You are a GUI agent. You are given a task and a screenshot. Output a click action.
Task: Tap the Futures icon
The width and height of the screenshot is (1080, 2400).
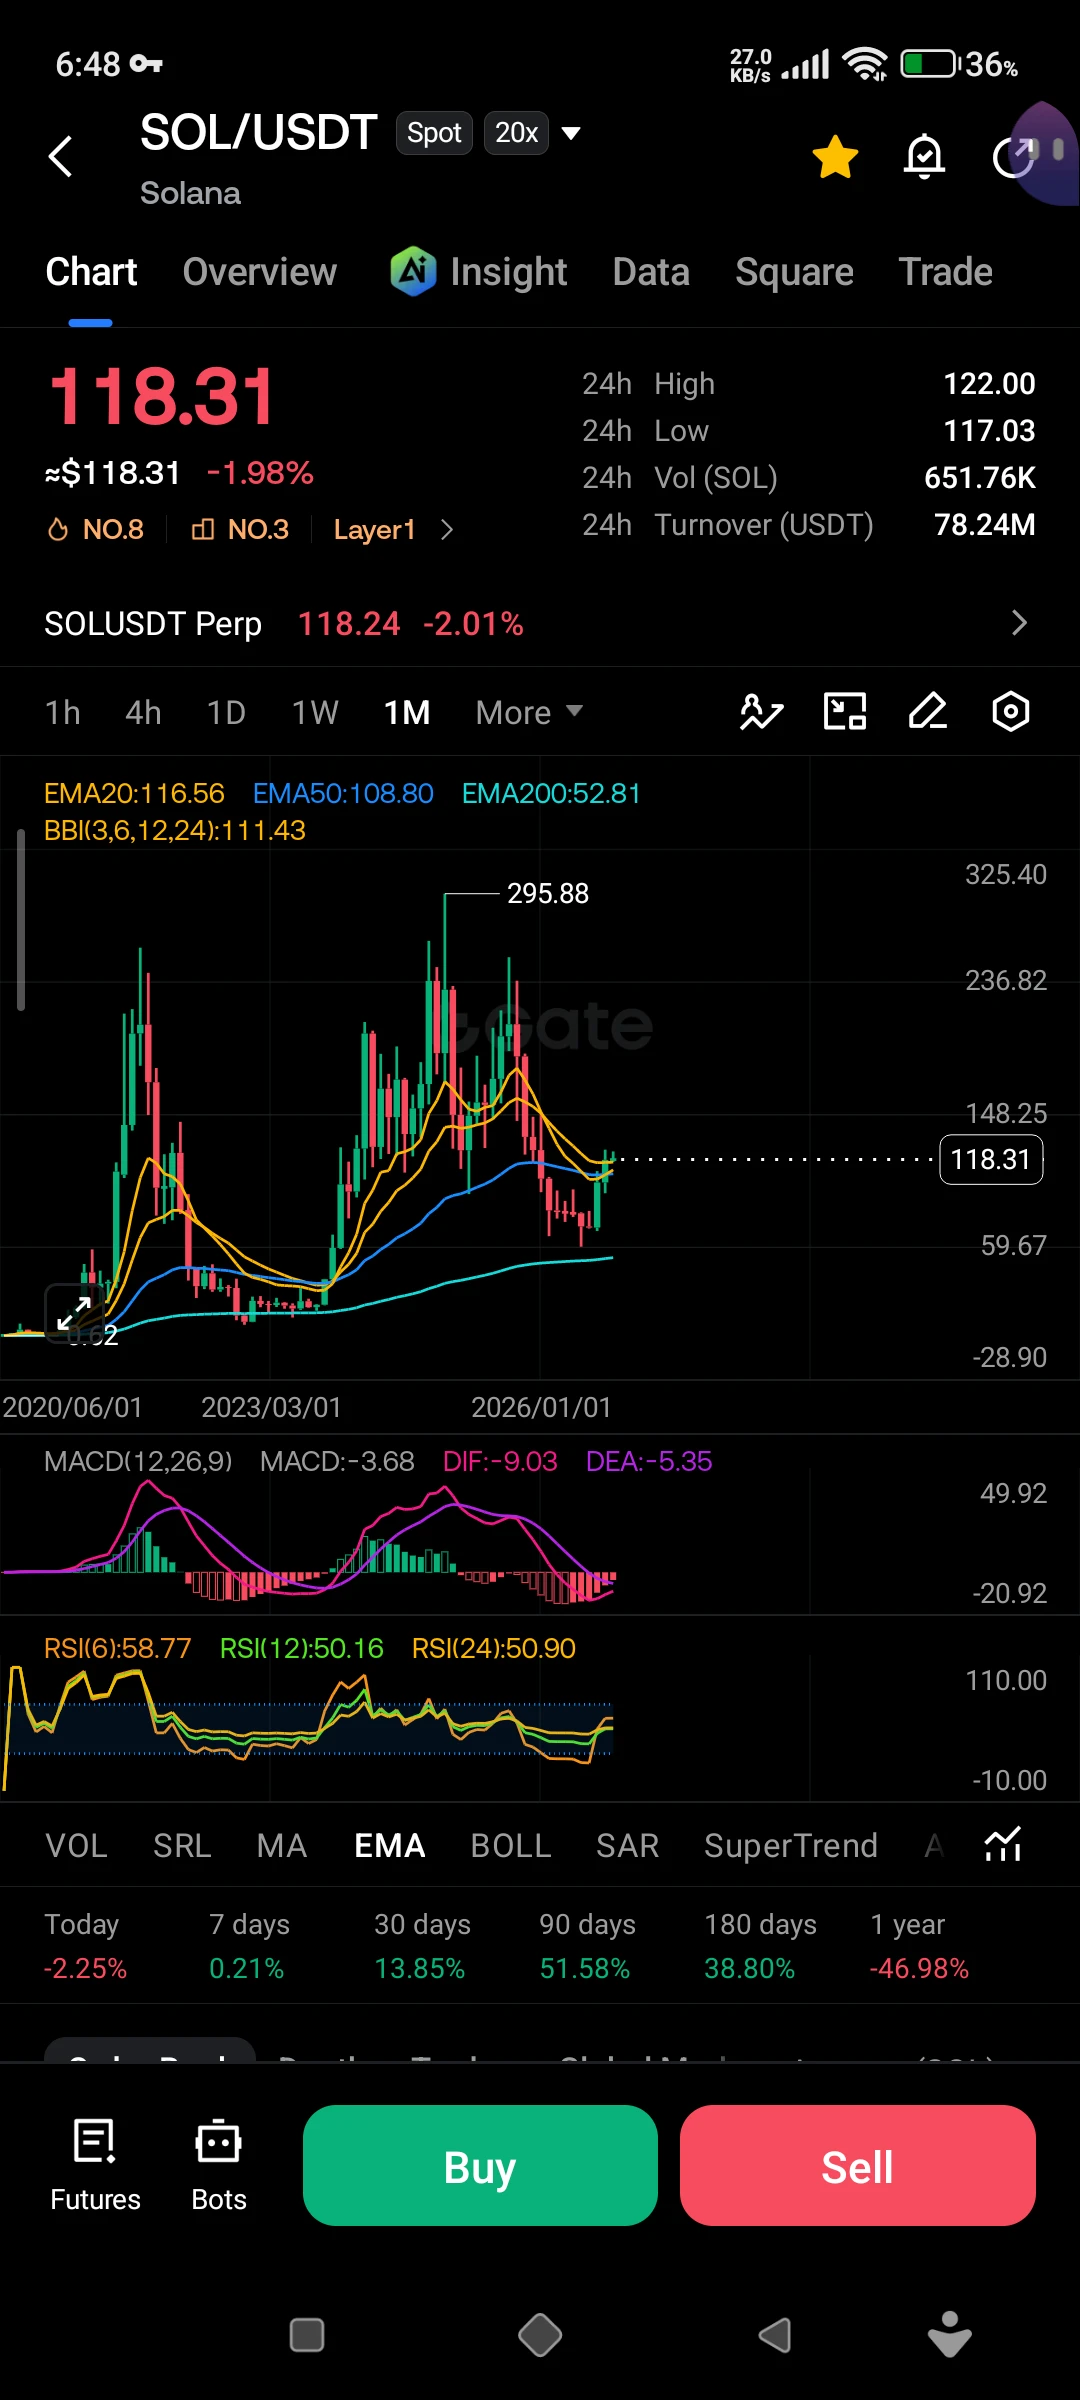click(x=95, y=2166)
